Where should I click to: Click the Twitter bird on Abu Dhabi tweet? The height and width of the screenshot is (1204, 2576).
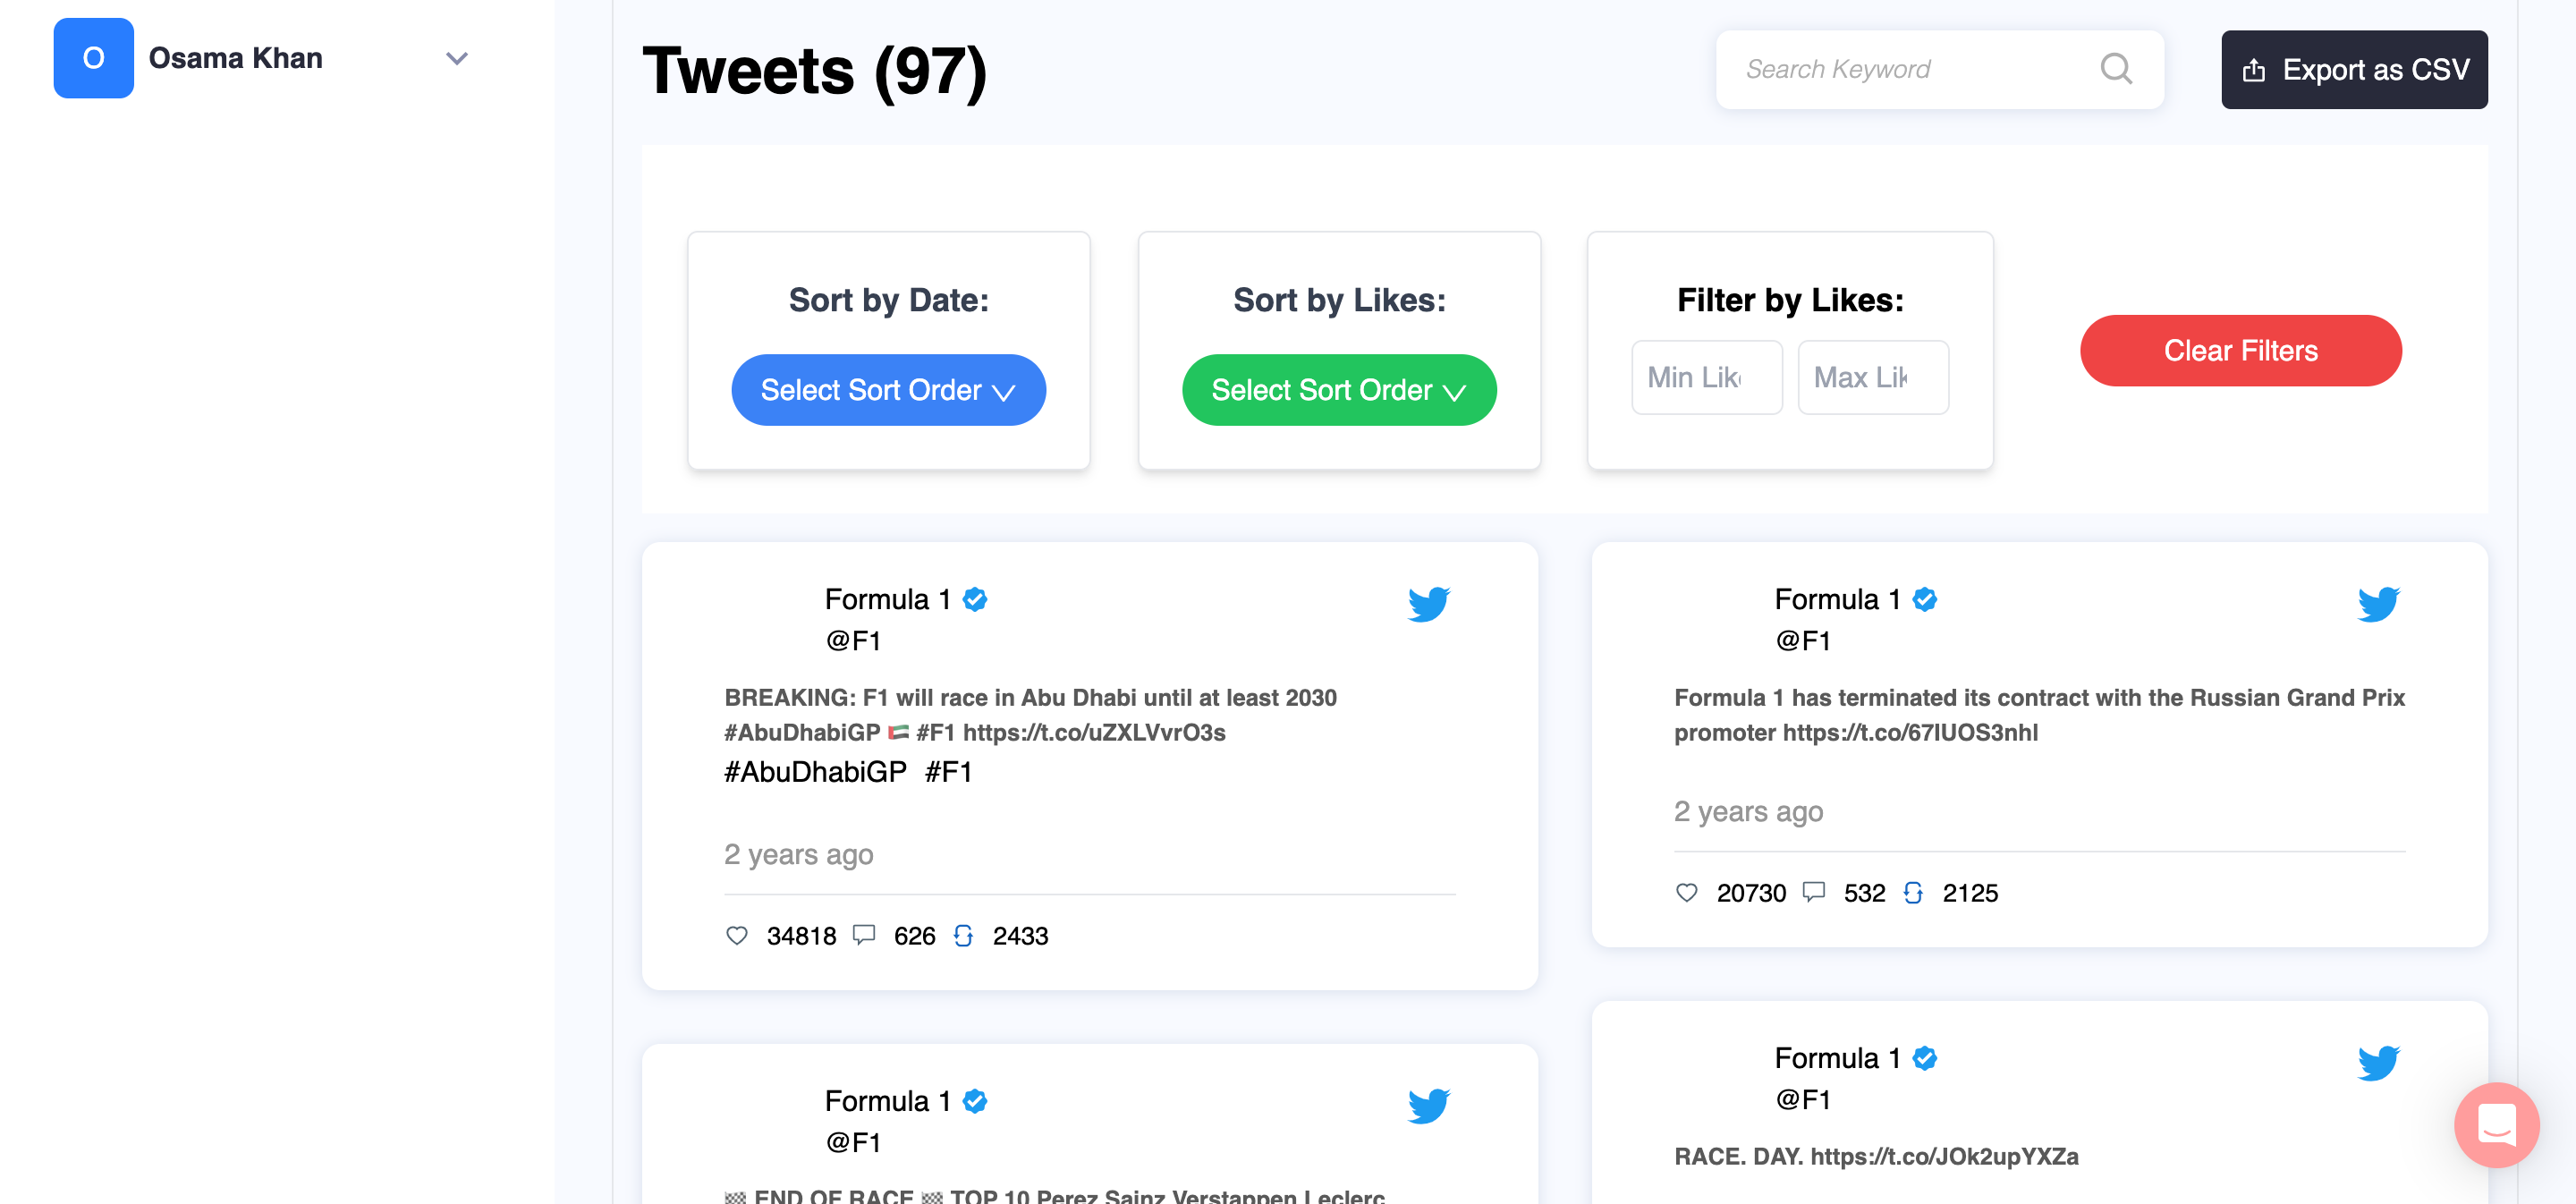pyautogui.click(x=1428, y=604)
